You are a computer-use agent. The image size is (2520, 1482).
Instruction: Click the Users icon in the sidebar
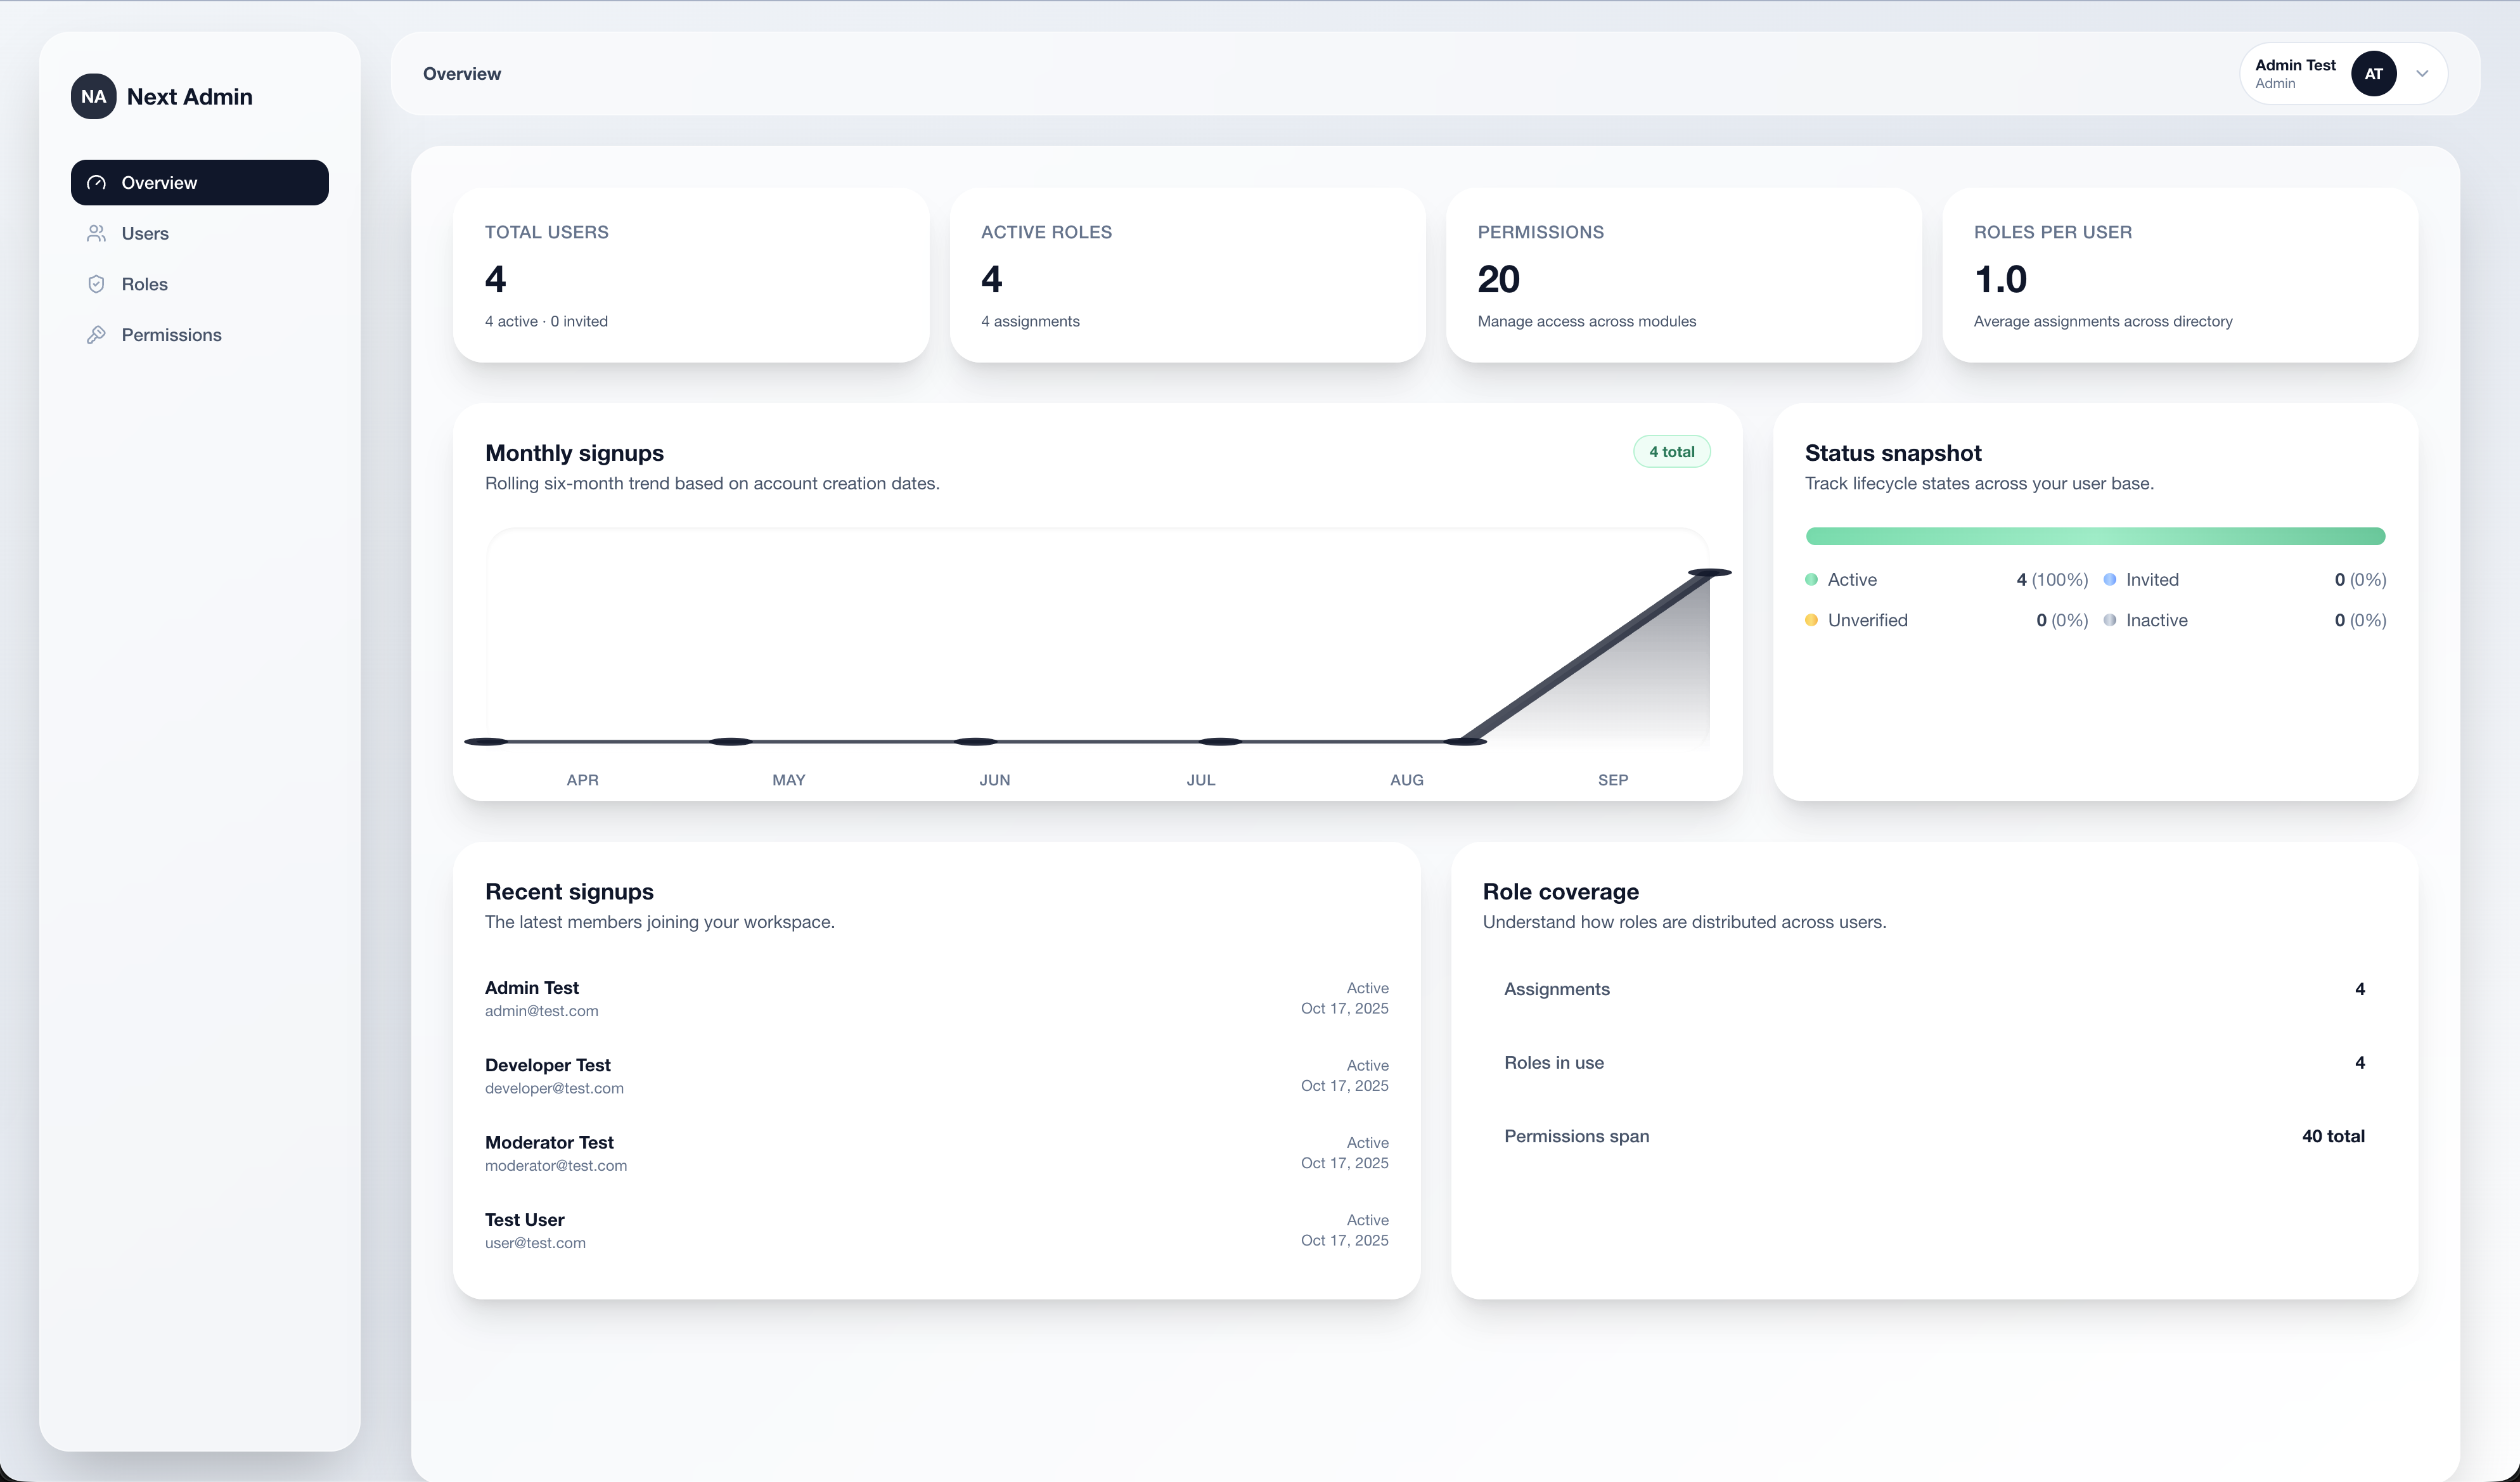click(x=96, y=233)
